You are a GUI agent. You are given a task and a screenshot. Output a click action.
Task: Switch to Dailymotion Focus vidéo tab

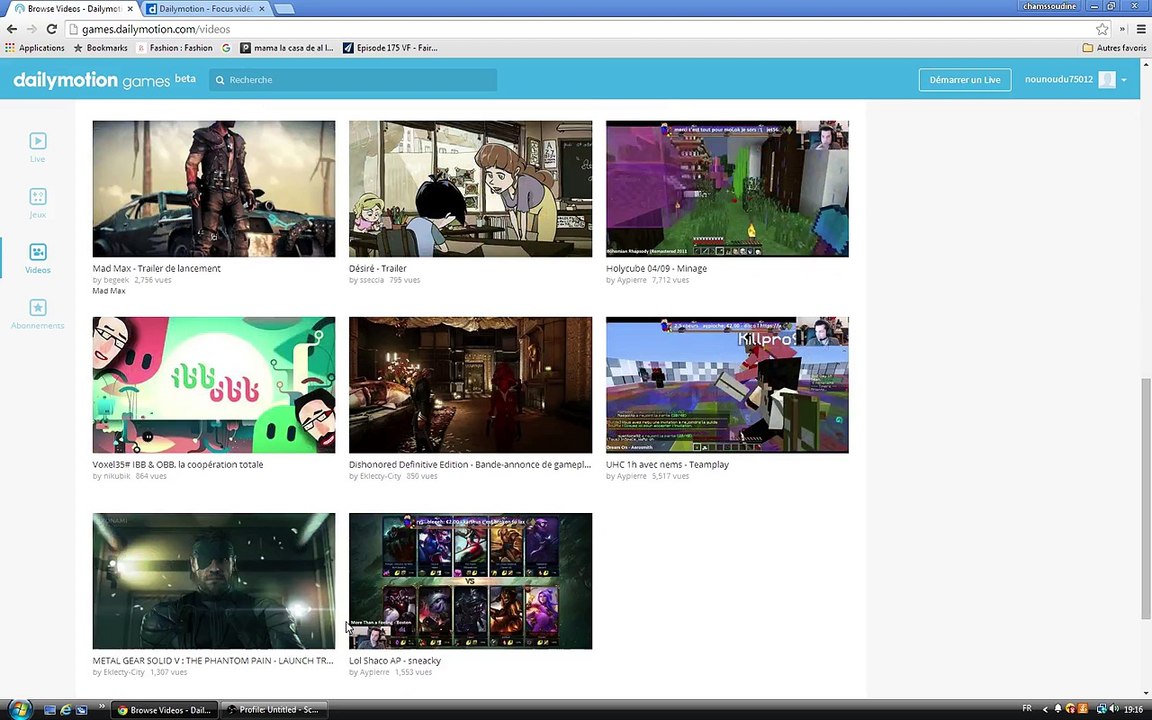coord(206,9)
